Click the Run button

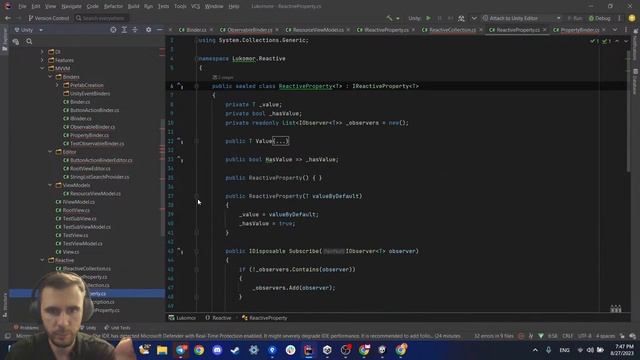(575, 18)
